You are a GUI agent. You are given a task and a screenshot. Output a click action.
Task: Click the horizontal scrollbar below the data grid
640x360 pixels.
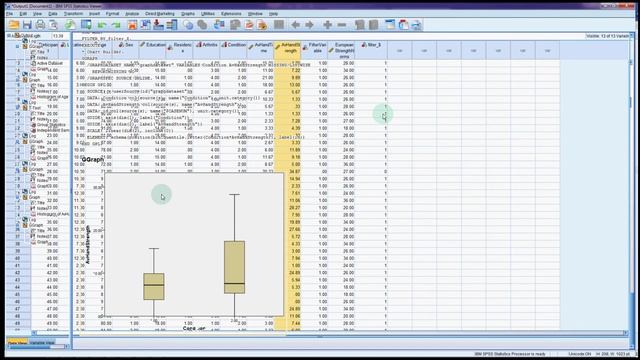click(x=329, y=333)
